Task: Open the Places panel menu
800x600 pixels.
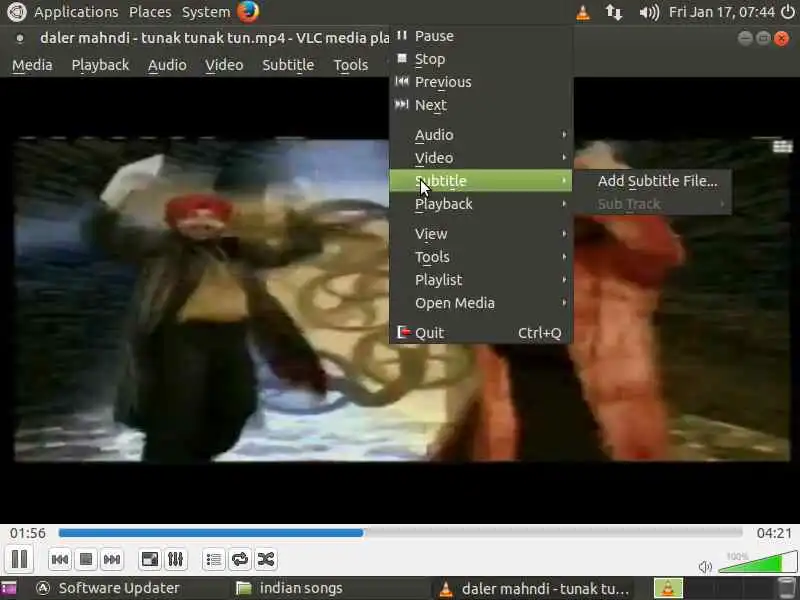Action: 150,12
